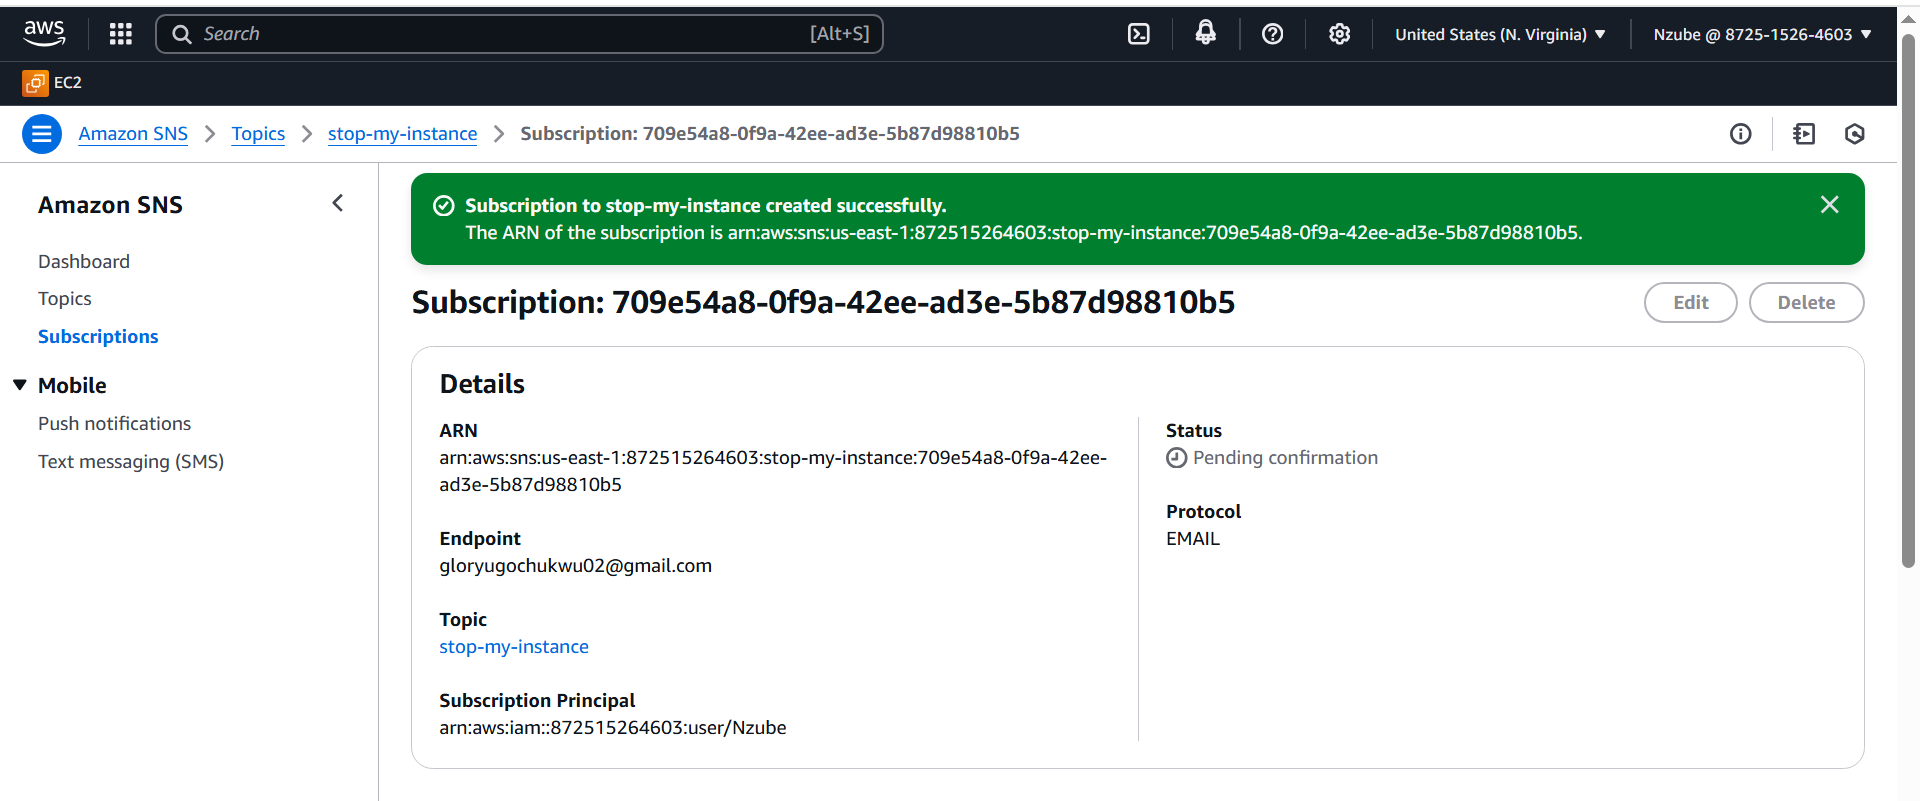
Task: Open the settings gear
Action: tap(1339, 34)
